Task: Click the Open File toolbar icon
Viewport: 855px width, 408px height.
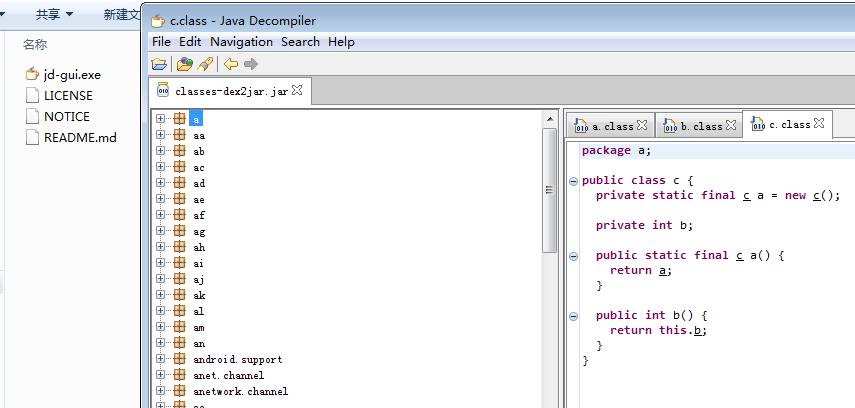Action: tap(159, 64)
